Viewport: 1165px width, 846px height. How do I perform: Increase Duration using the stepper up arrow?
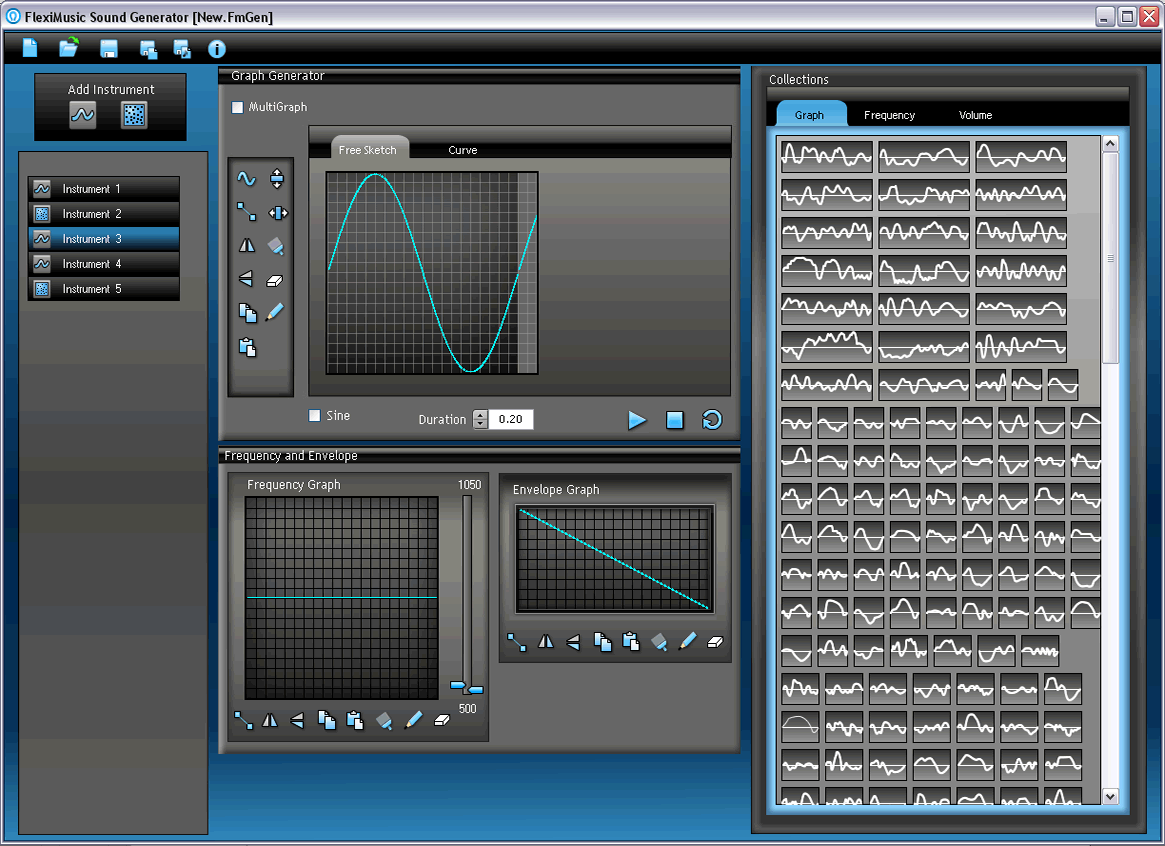[x=480, y=415]
